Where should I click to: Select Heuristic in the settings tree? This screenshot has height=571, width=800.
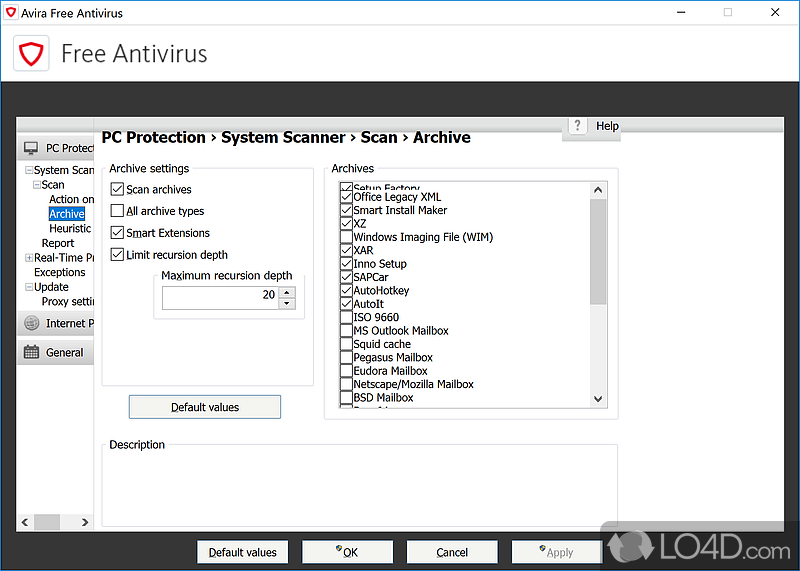pyautogui.click(x=70, y=228)
